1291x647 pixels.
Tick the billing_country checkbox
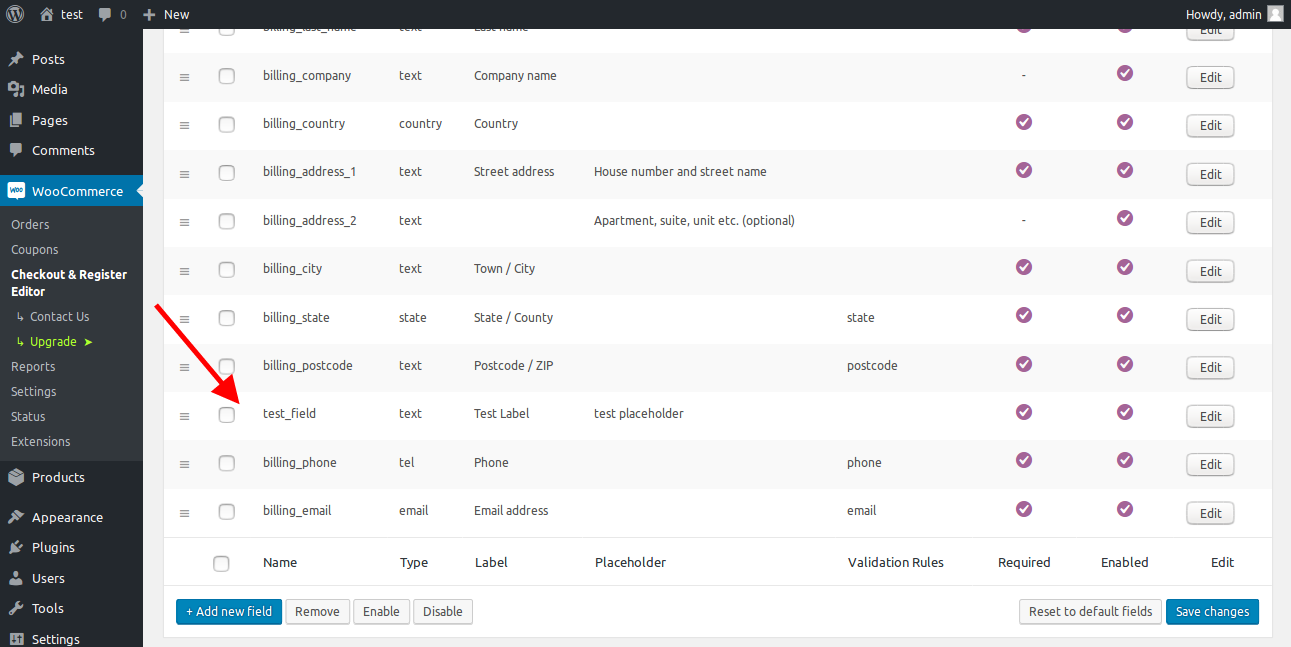(227, 125)
